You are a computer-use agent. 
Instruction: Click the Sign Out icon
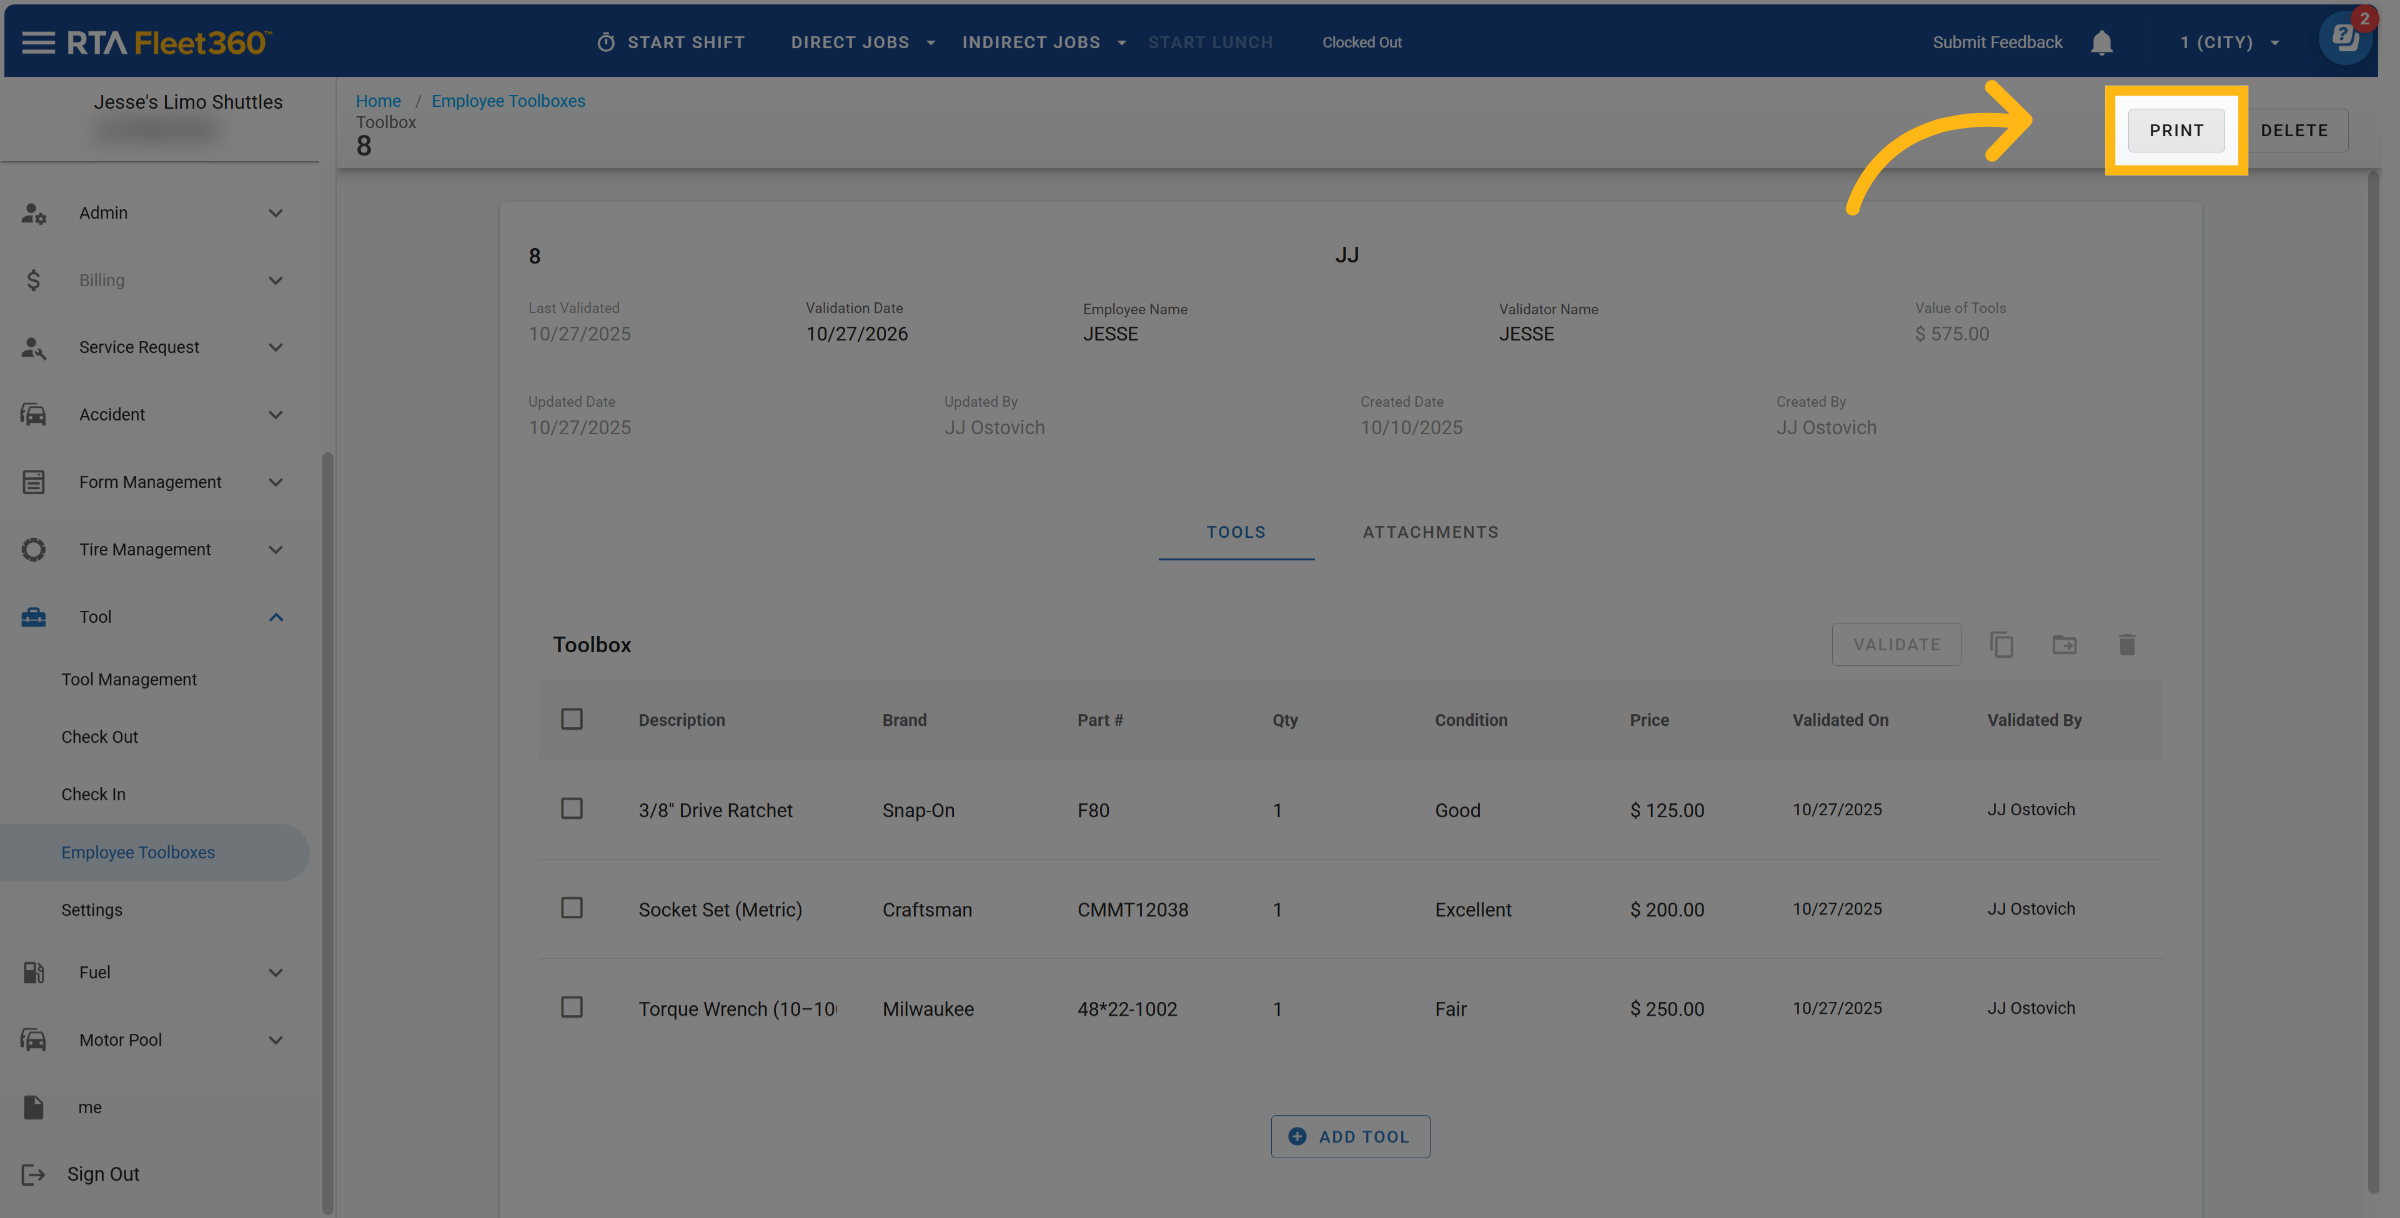point(33,1174)
